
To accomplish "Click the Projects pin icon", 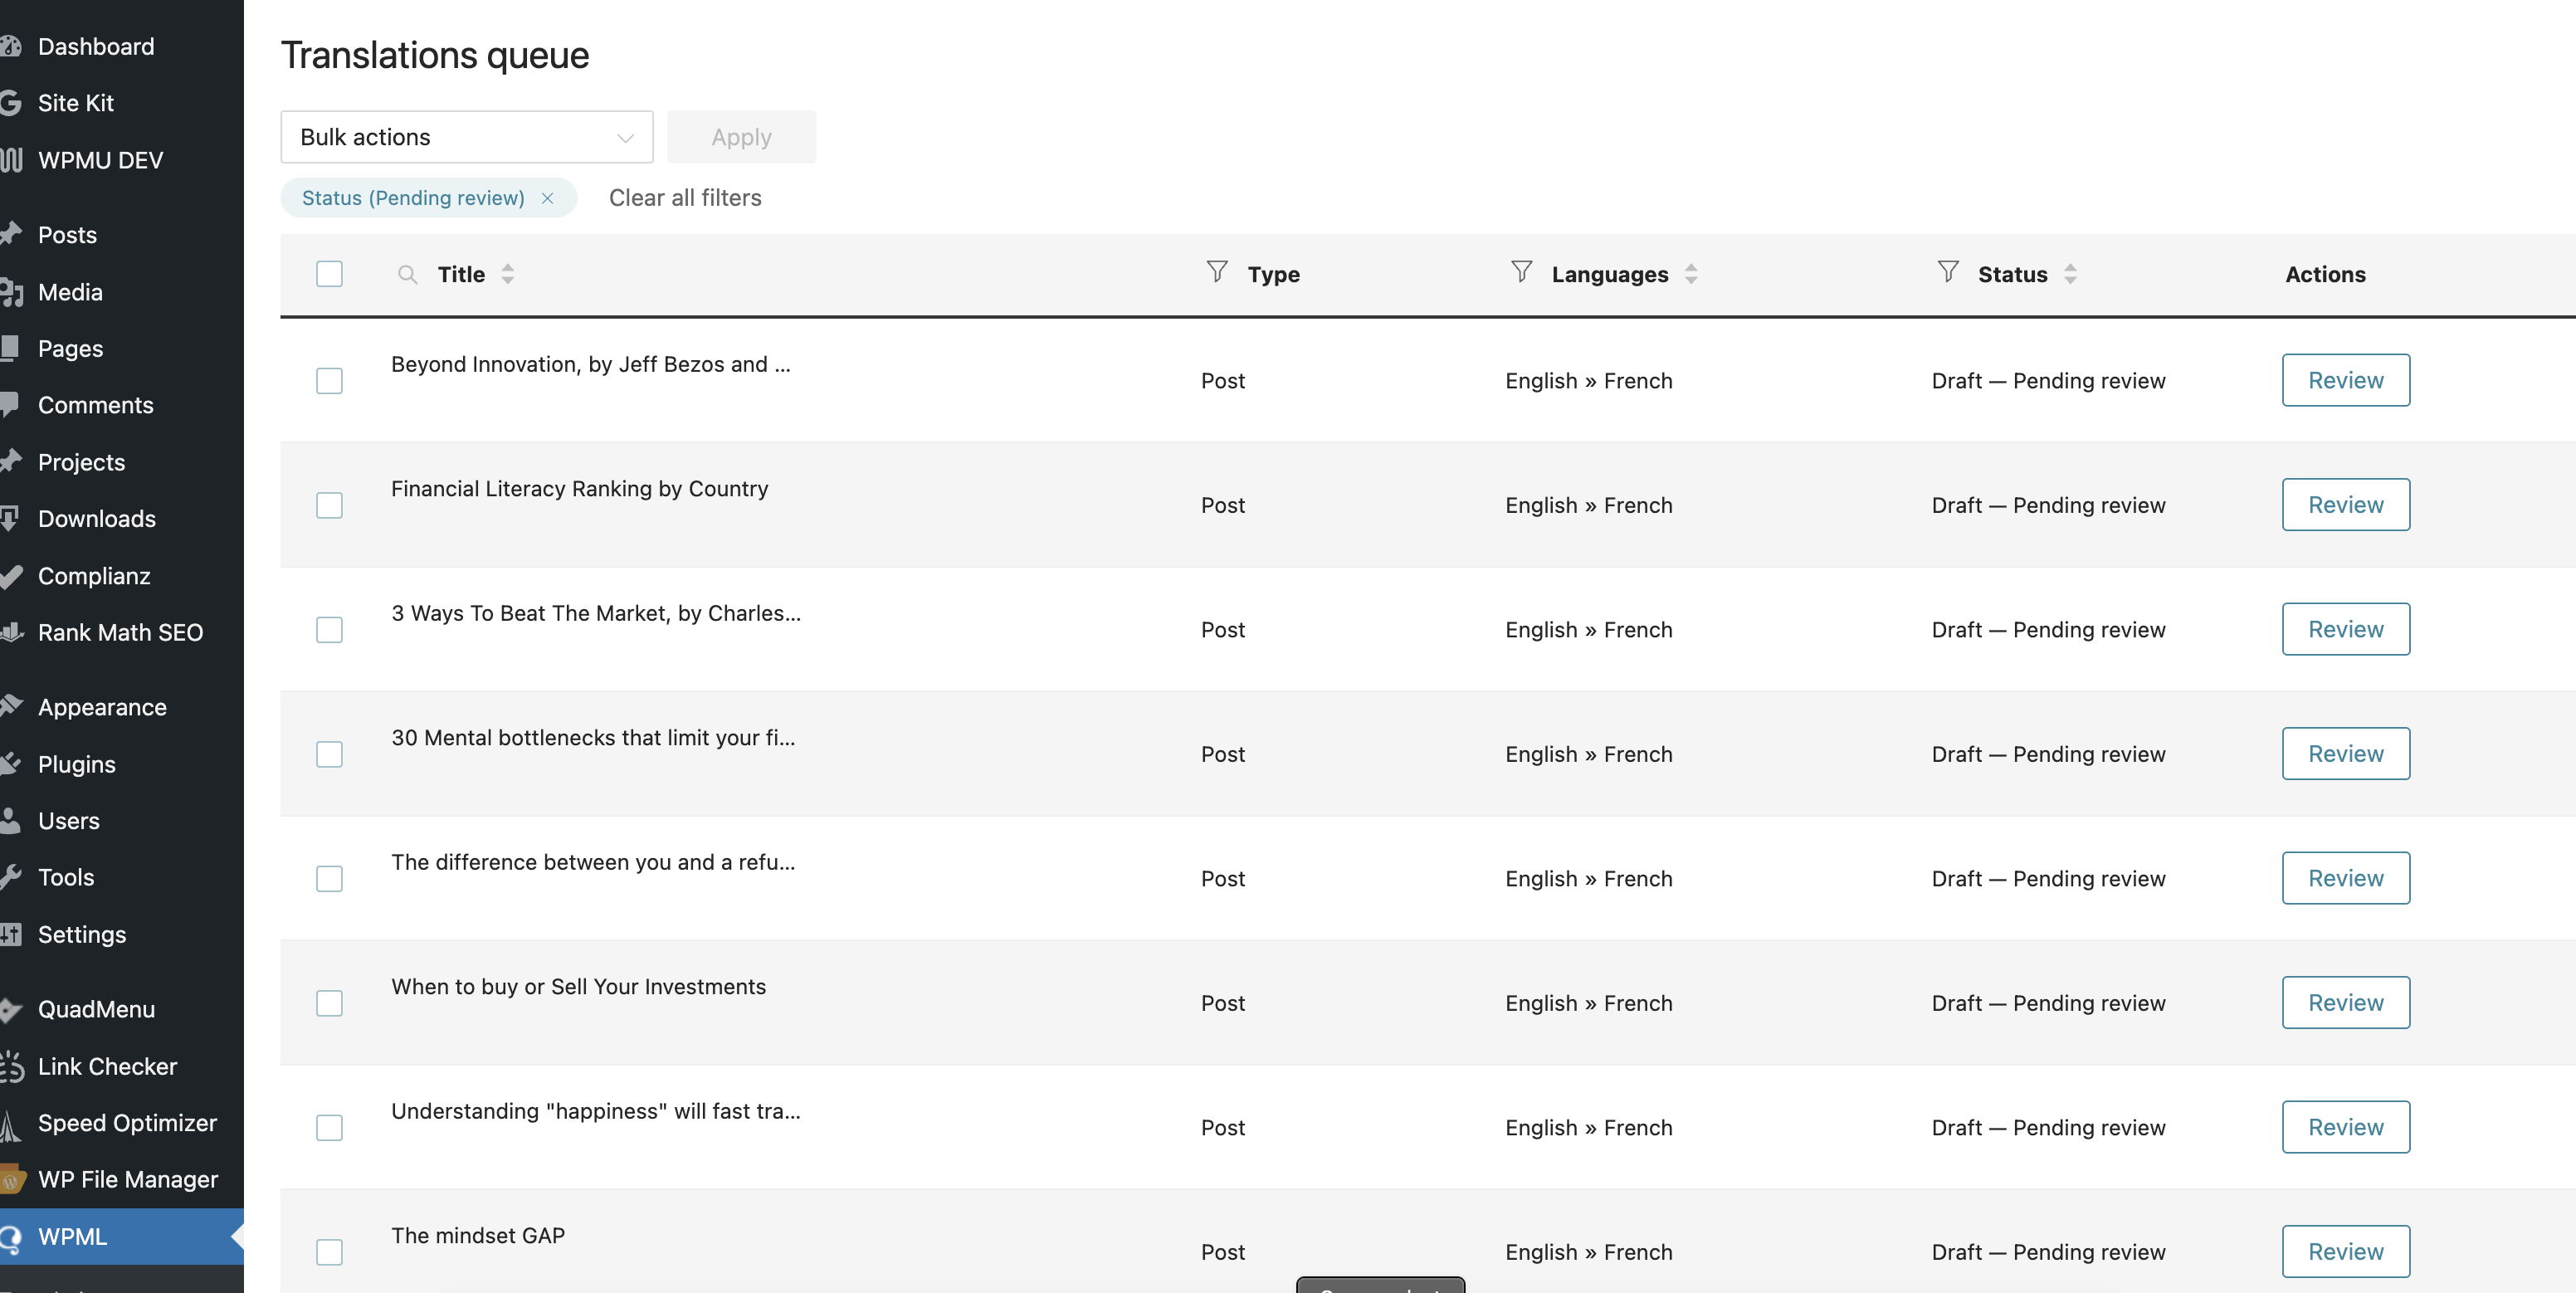I will coord(10,461).
